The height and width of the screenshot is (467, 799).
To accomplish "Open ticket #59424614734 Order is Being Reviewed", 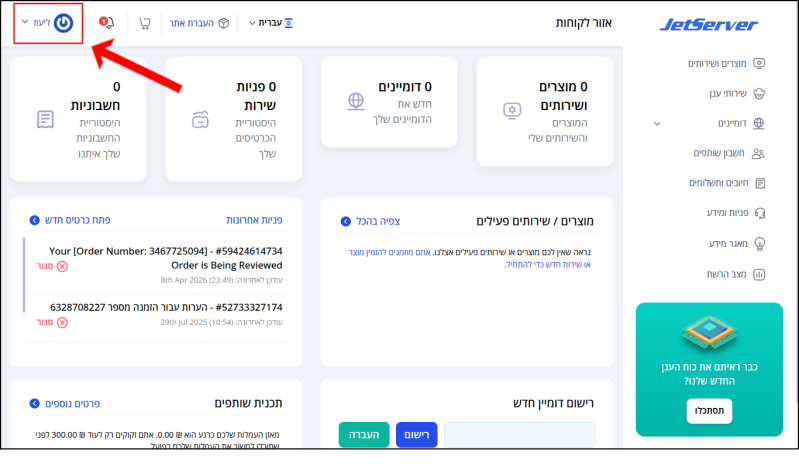I will click(166, 258).
